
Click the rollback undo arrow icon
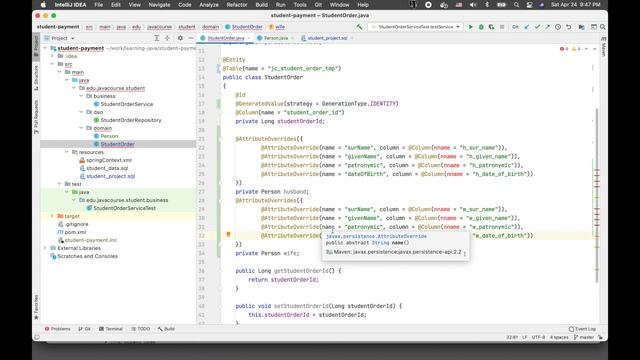coord(569,27)
